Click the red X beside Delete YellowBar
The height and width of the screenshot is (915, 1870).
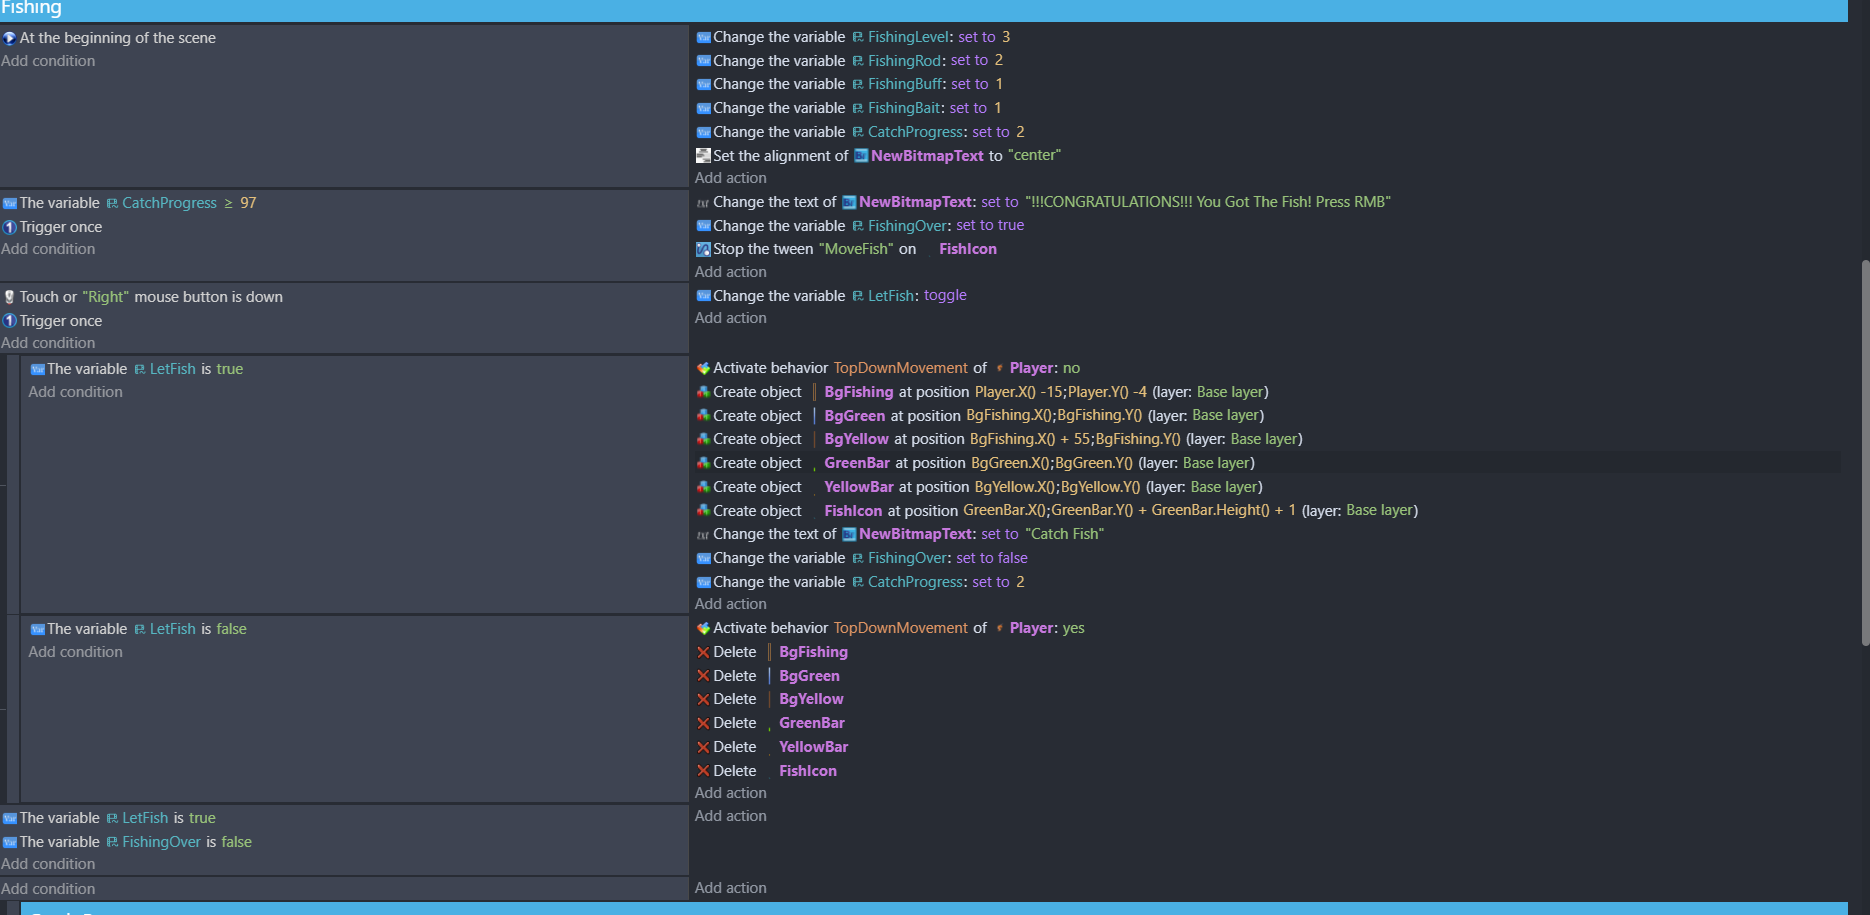703,747
